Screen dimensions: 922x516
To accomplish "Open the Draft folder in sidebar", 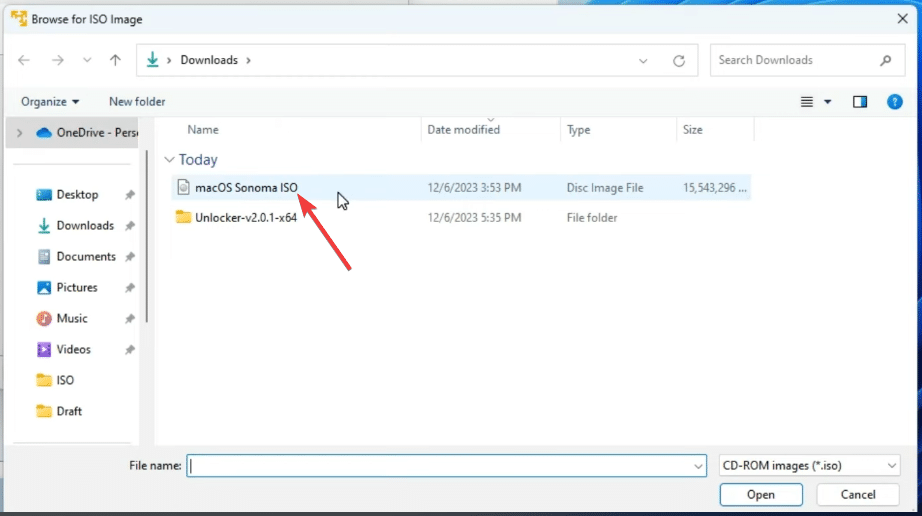I will tap(69, 411).
